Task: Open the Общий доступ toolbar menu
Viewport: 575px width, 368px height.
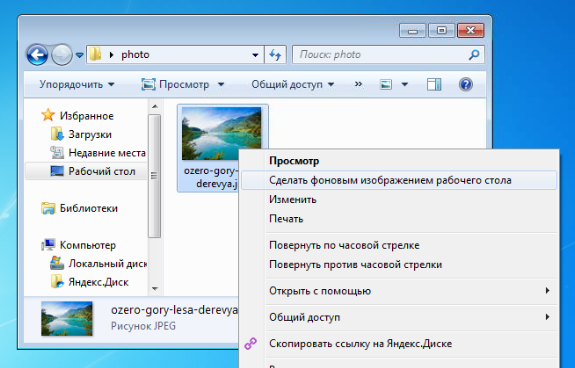Action: pos(293,85)
